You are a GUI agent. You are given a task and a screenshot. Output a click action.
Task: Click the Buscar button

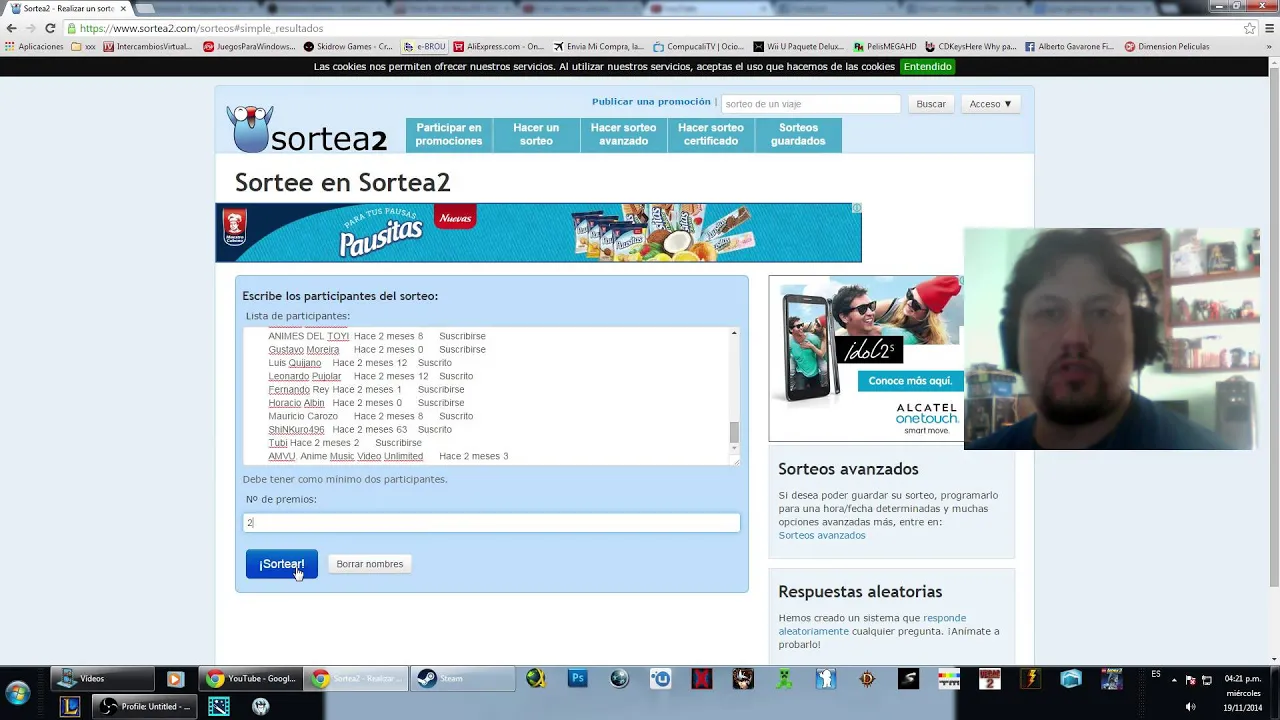tap(931, 104)
